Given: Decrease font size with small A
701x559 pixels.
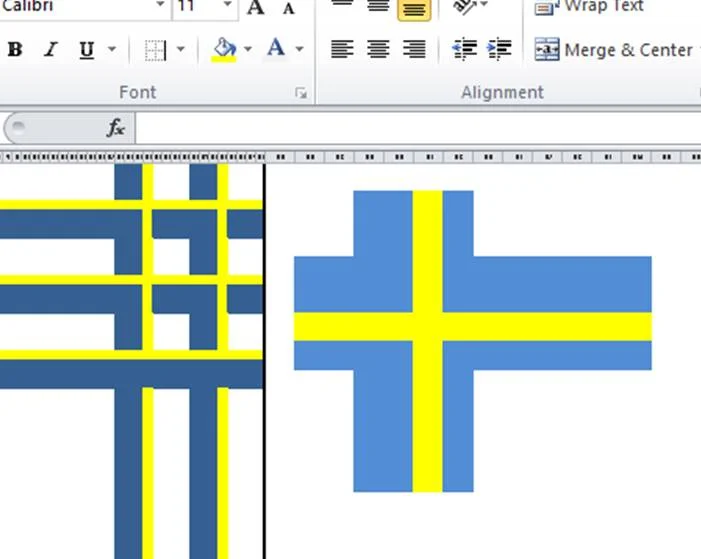Looking at the screenshot, I should (x=289, y=8).
